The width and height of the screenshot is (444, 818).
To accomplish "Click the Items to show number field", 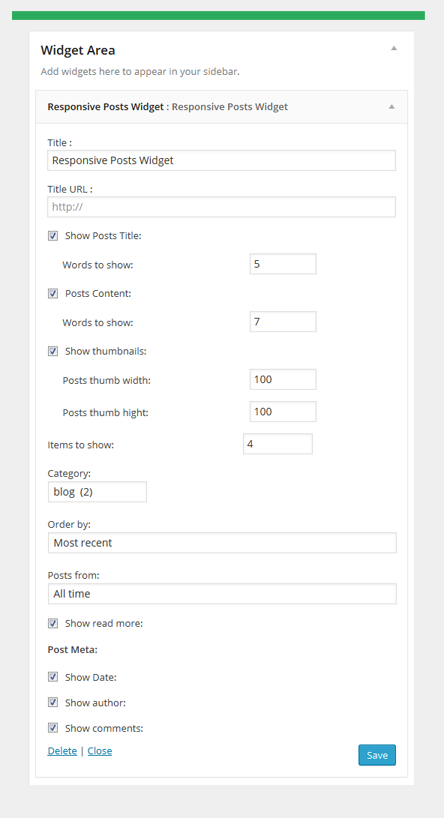I will (278, 443).
